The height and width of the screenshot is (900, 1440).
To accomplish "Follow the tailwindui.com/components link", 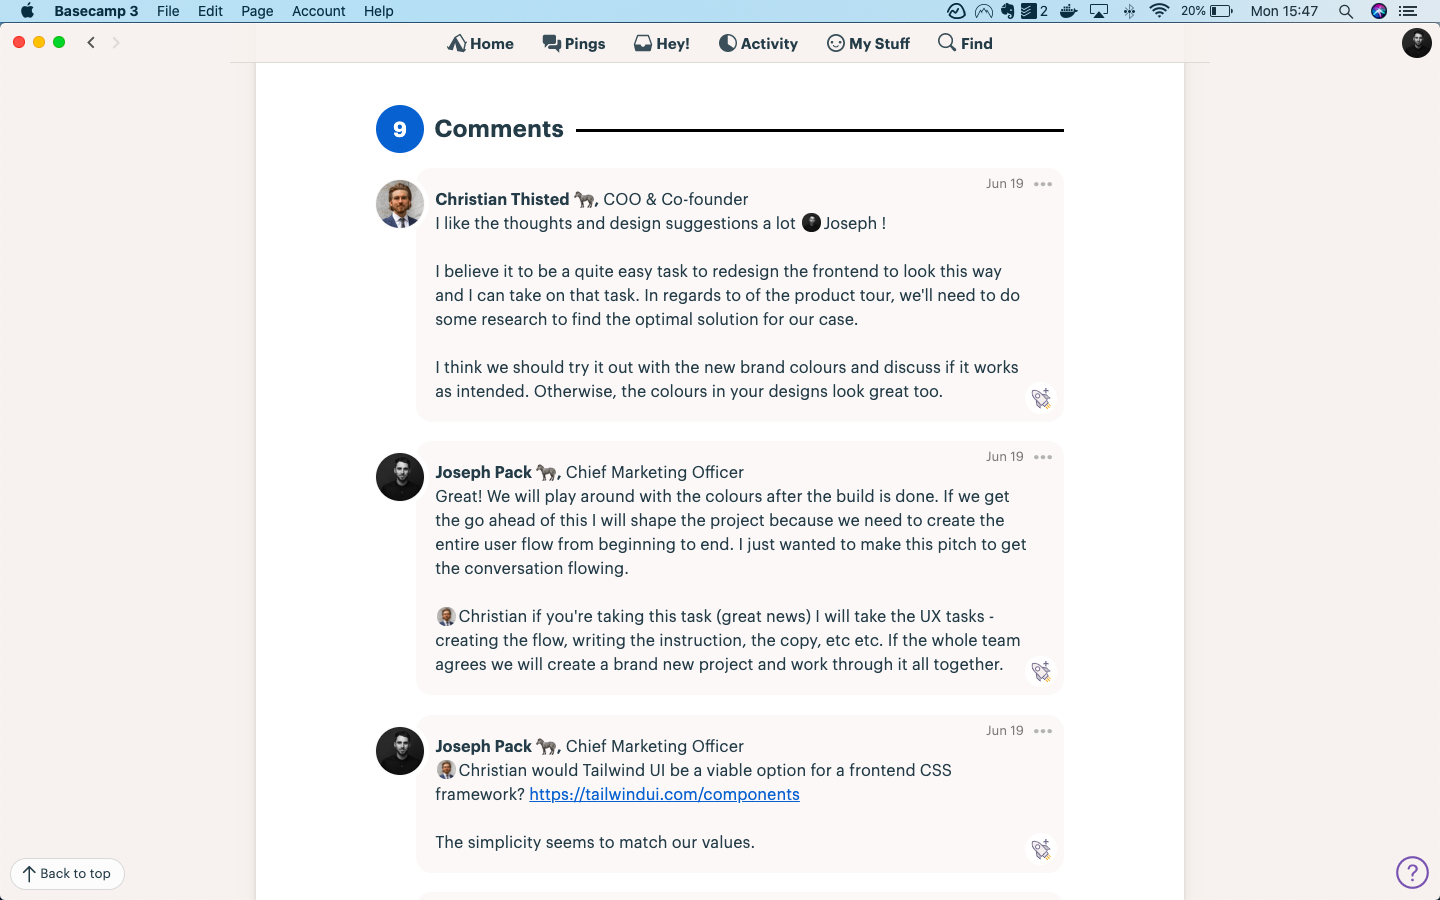I will [664, 794].
